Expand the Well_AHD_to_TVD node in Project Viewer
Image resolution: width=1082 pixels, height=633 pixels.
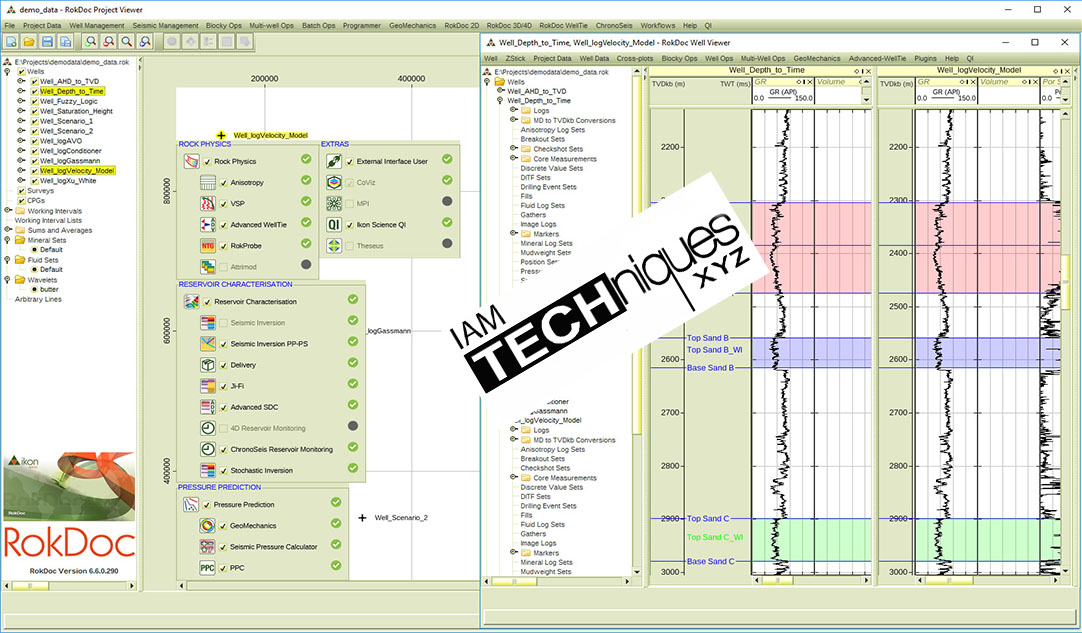(21, 81)
